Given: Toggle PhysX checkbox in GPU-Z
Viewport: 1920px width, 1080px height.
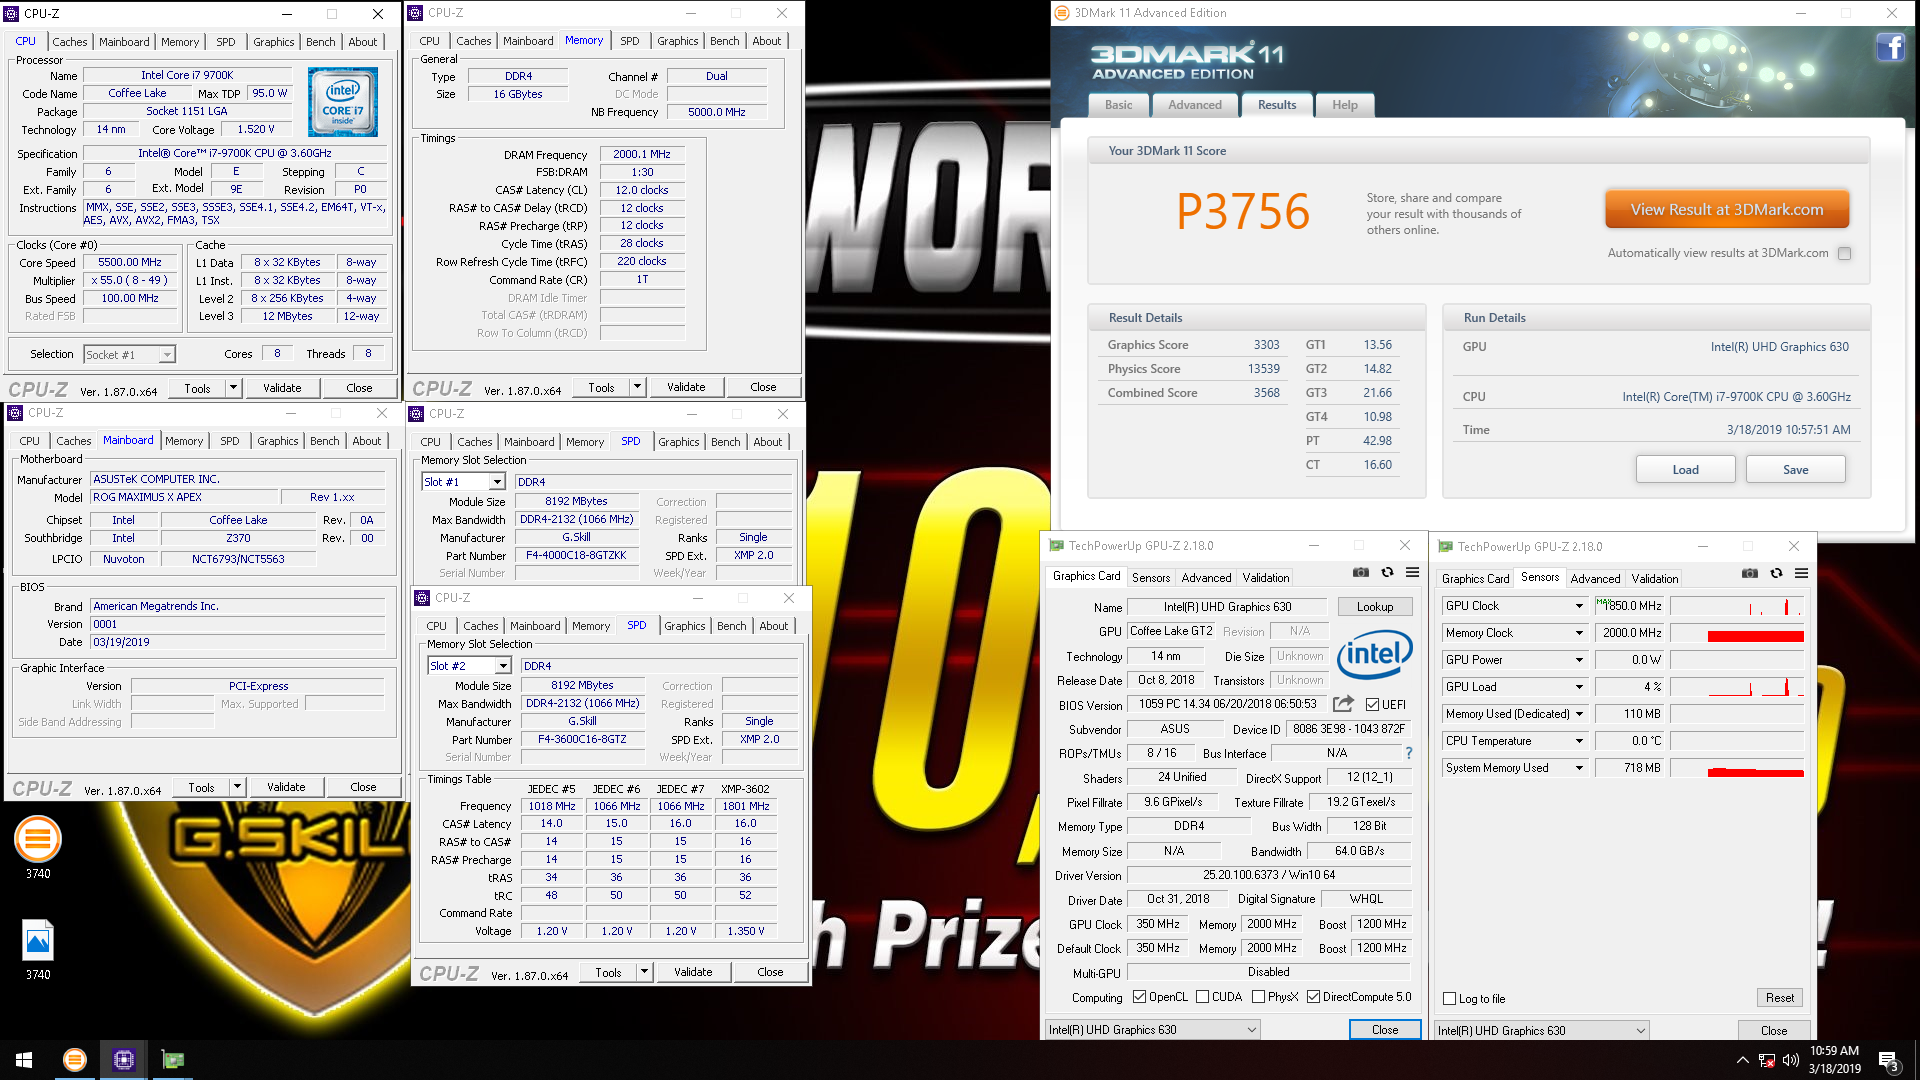Looking at the screenshot, I should pos(1259,997).
